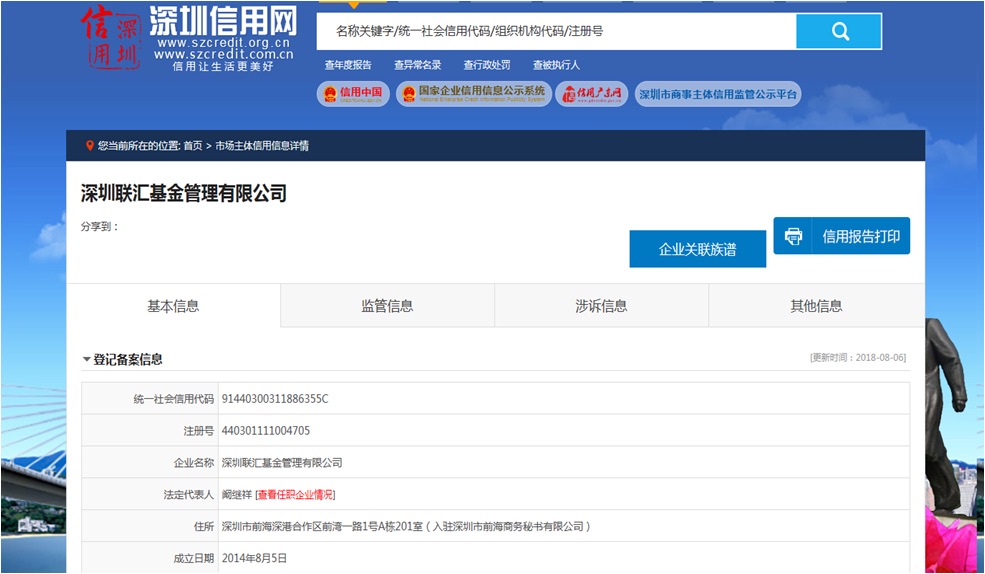The height and width of the screenshot is (574, 985).
Task: Click the 分享到 label
Action: [x=99, y=227]
